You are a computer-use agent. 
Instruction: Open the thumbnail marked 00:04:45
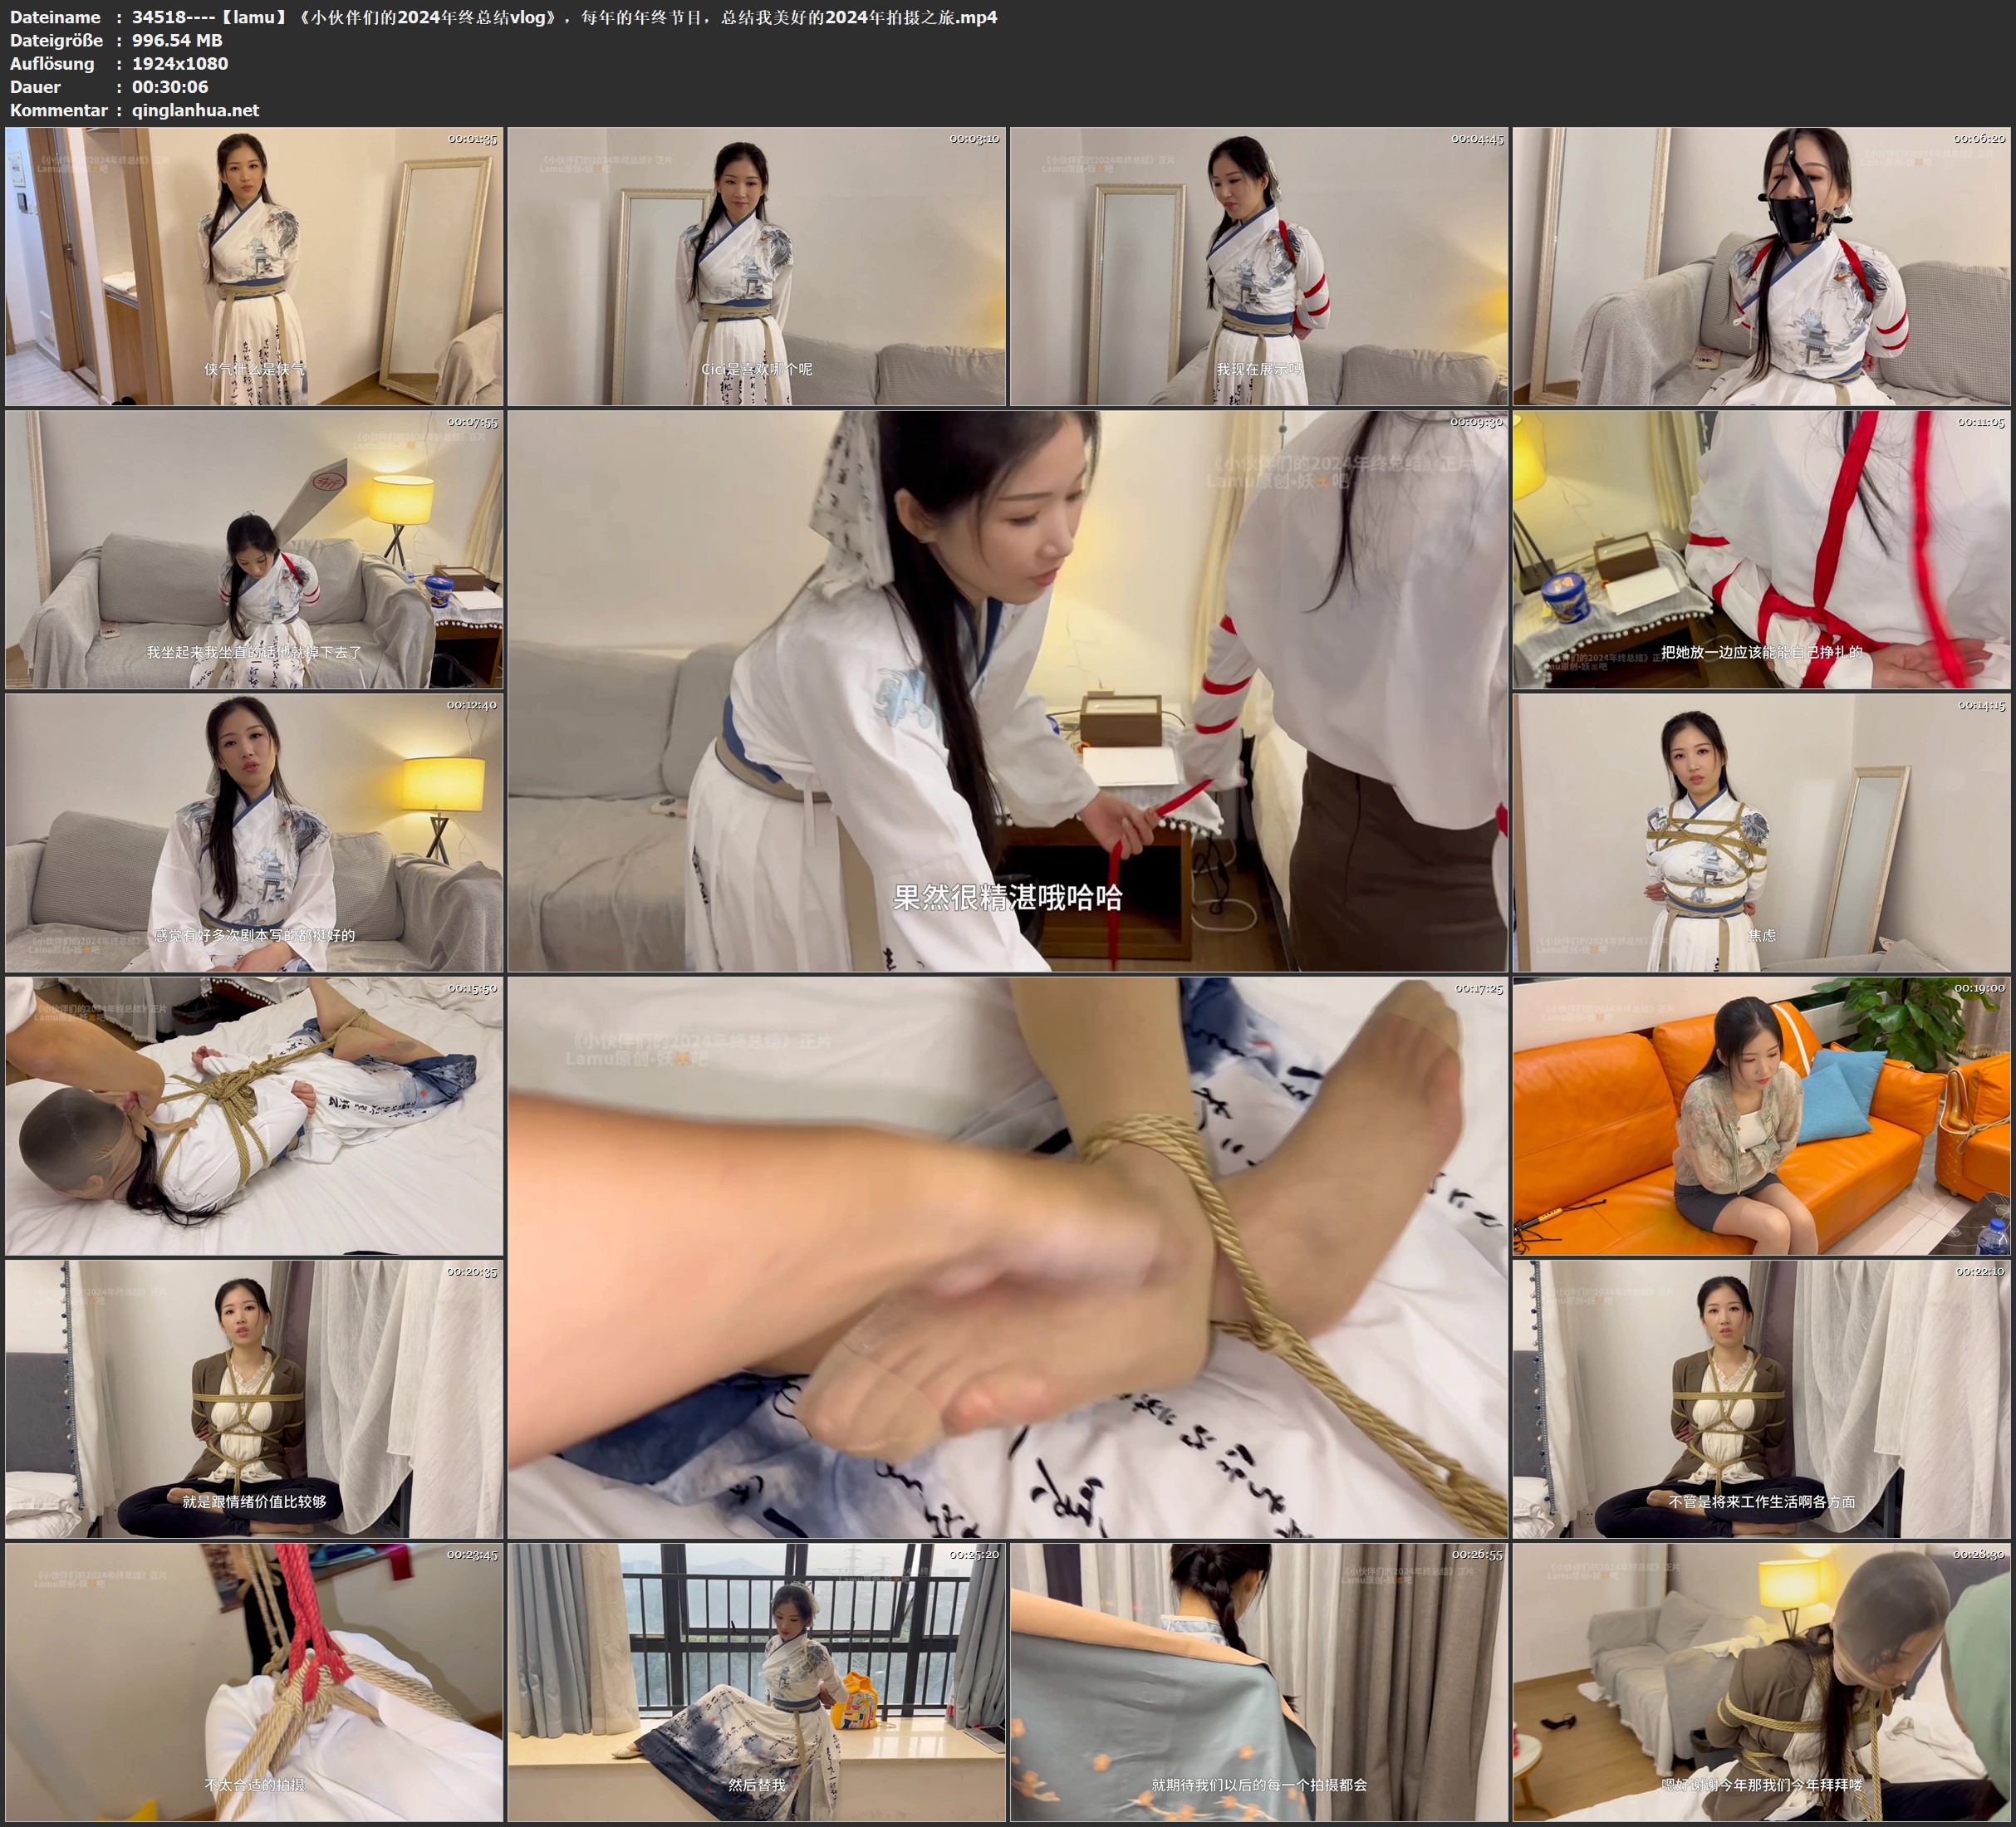point(1259,266)
